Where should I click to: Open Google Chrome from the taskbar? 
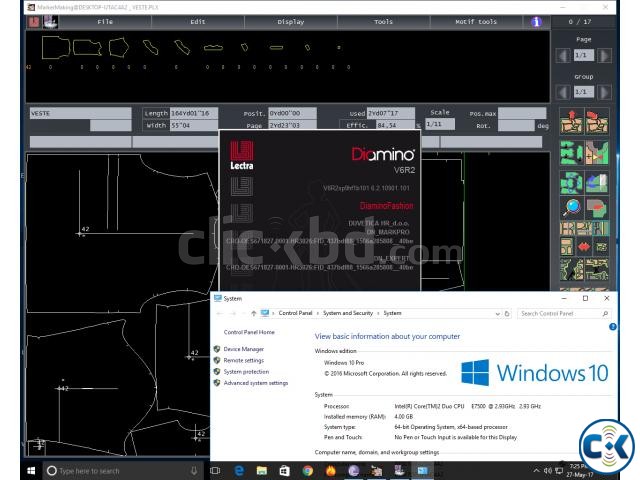308,471
